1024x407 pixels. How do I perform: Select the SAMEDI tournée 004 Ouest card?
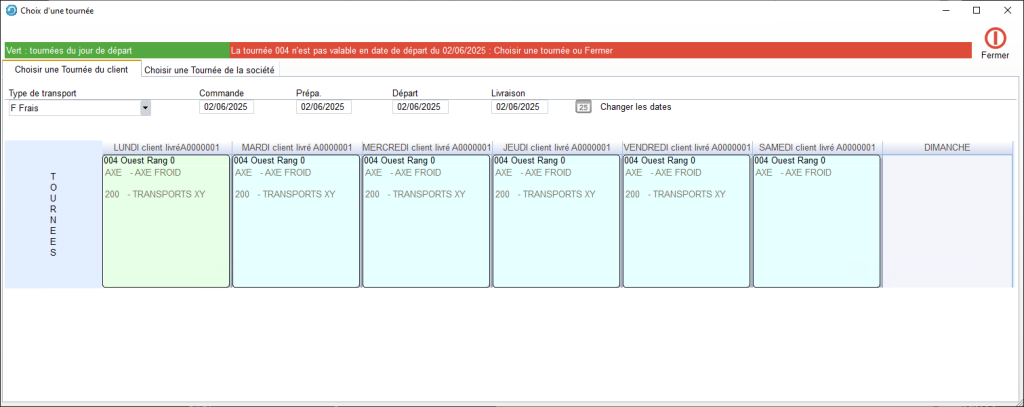(x=816, y=220)
